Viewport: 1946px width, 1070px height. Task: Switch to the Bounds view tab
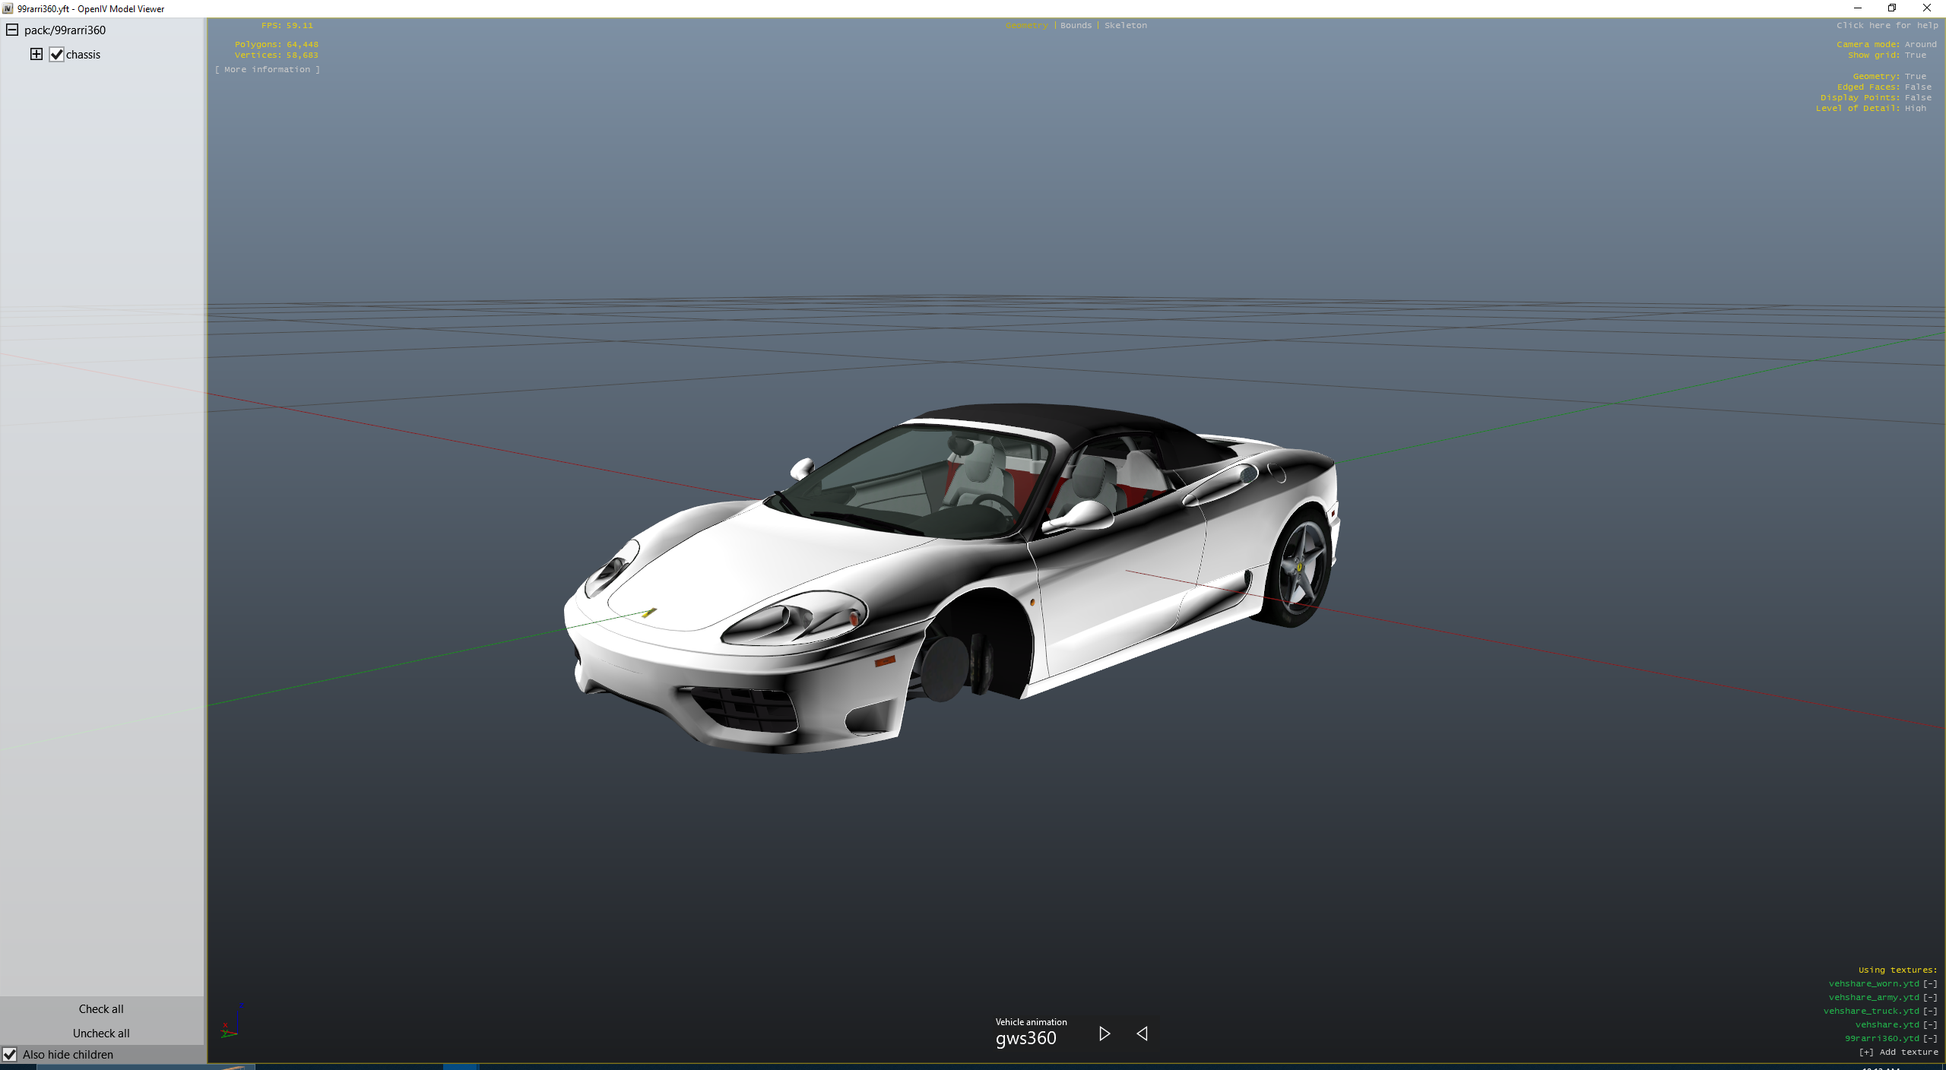coord(1076,25)
